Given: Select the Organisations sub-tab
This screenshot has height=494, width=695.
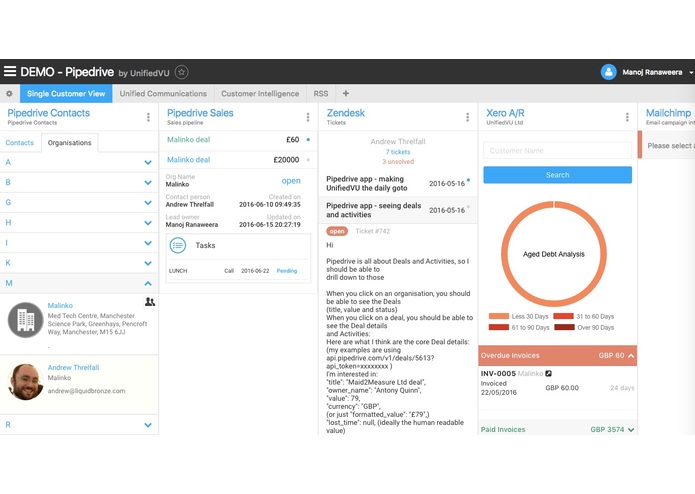Looking at the screenshot, I should pyautogui.click(x=70, y=143).
